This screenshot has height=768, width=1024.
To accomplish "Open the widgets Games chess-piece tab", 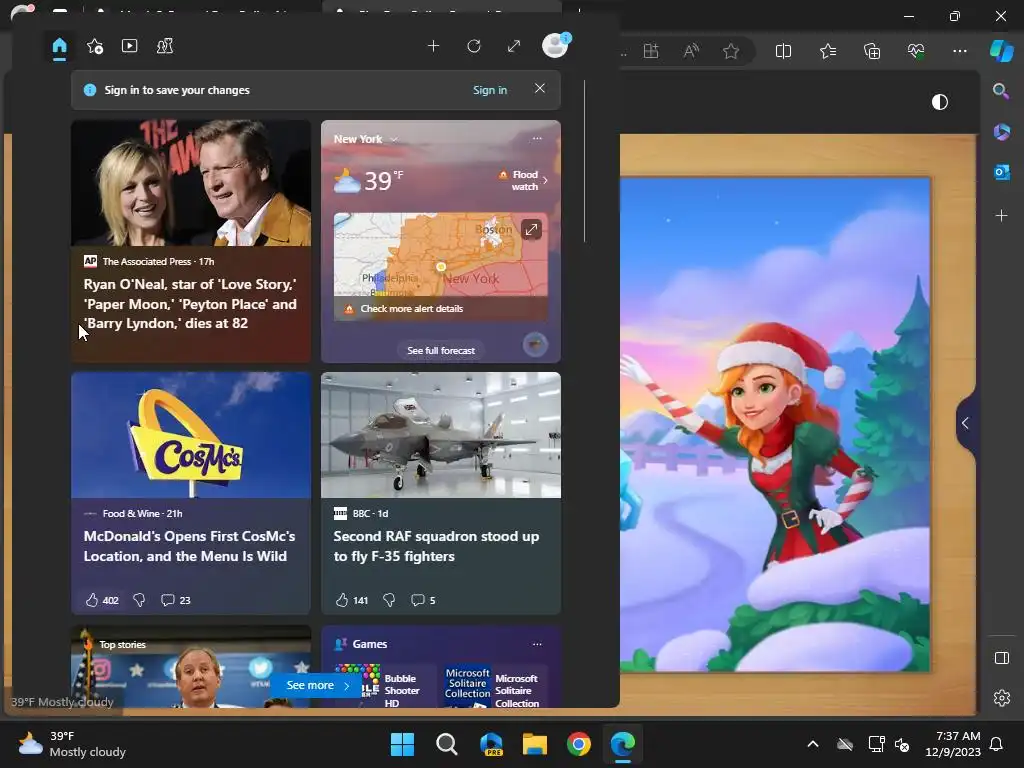I will click(x=165, y=46).
